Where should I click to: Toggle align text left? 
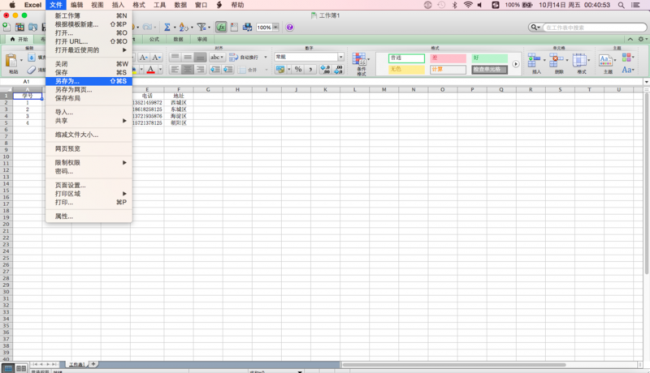click(x=175, y=70)
